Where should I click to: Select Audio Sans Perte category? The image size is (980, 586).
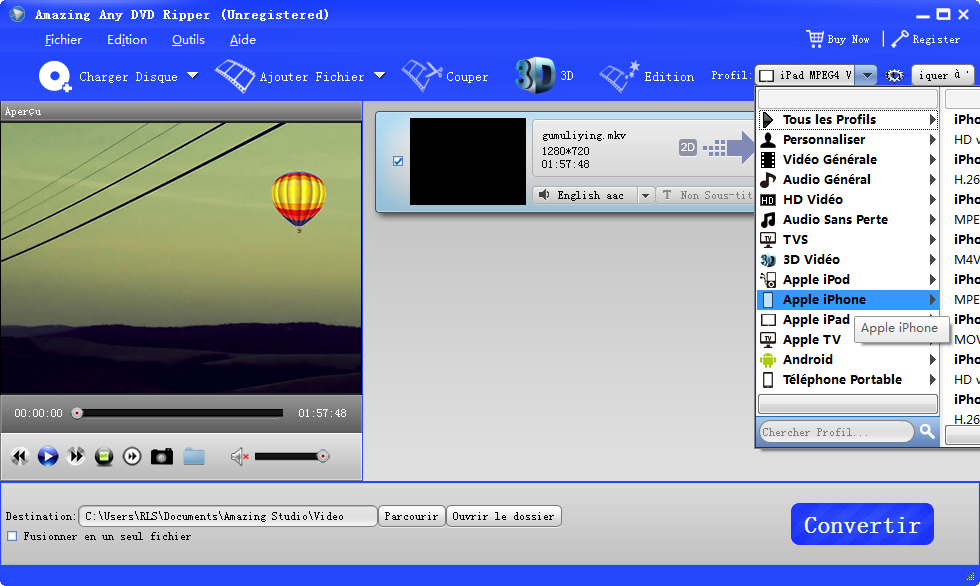click(848, 219)
